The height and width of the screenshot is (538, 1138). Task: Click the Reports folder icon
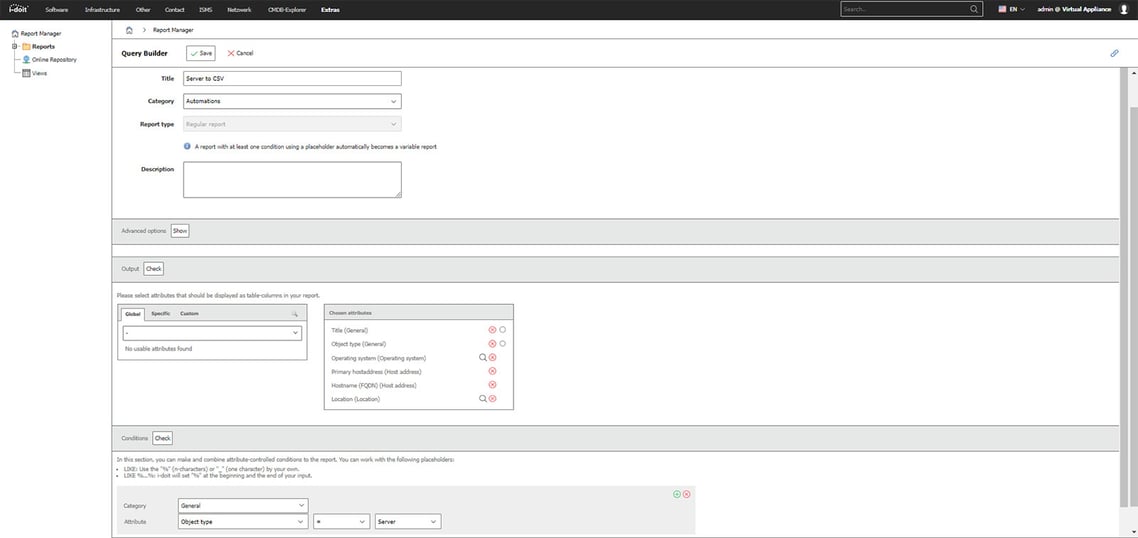pos(26,46)
